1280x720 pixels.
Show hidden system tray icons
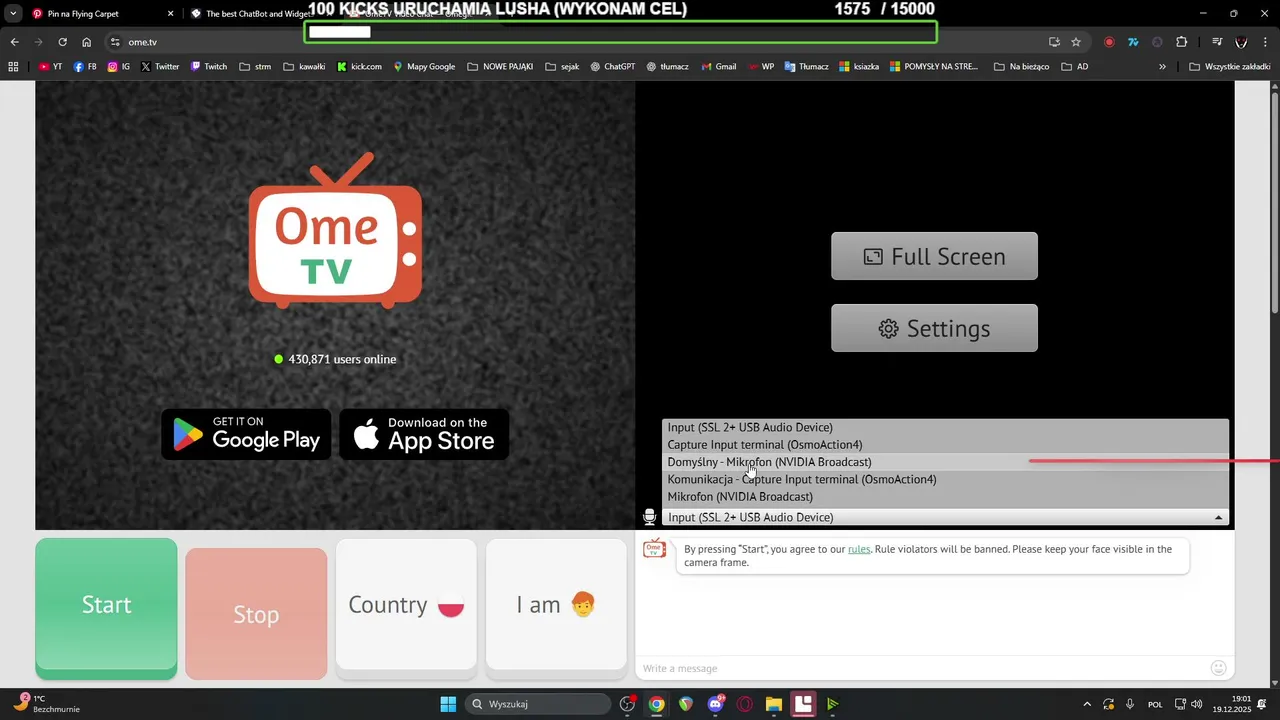1087,704
